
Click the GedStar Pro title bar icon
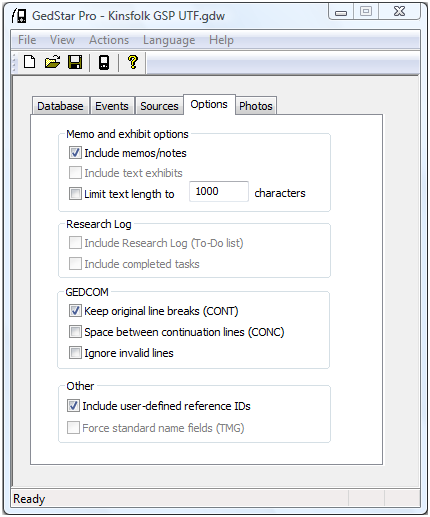coord(19,16)
